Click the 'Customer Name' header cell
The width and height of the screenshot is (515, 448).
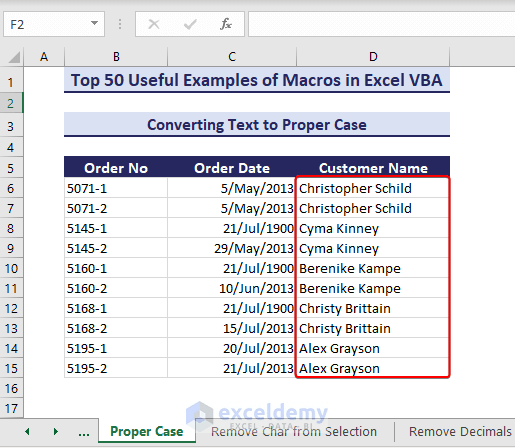[x=373, y=168]
